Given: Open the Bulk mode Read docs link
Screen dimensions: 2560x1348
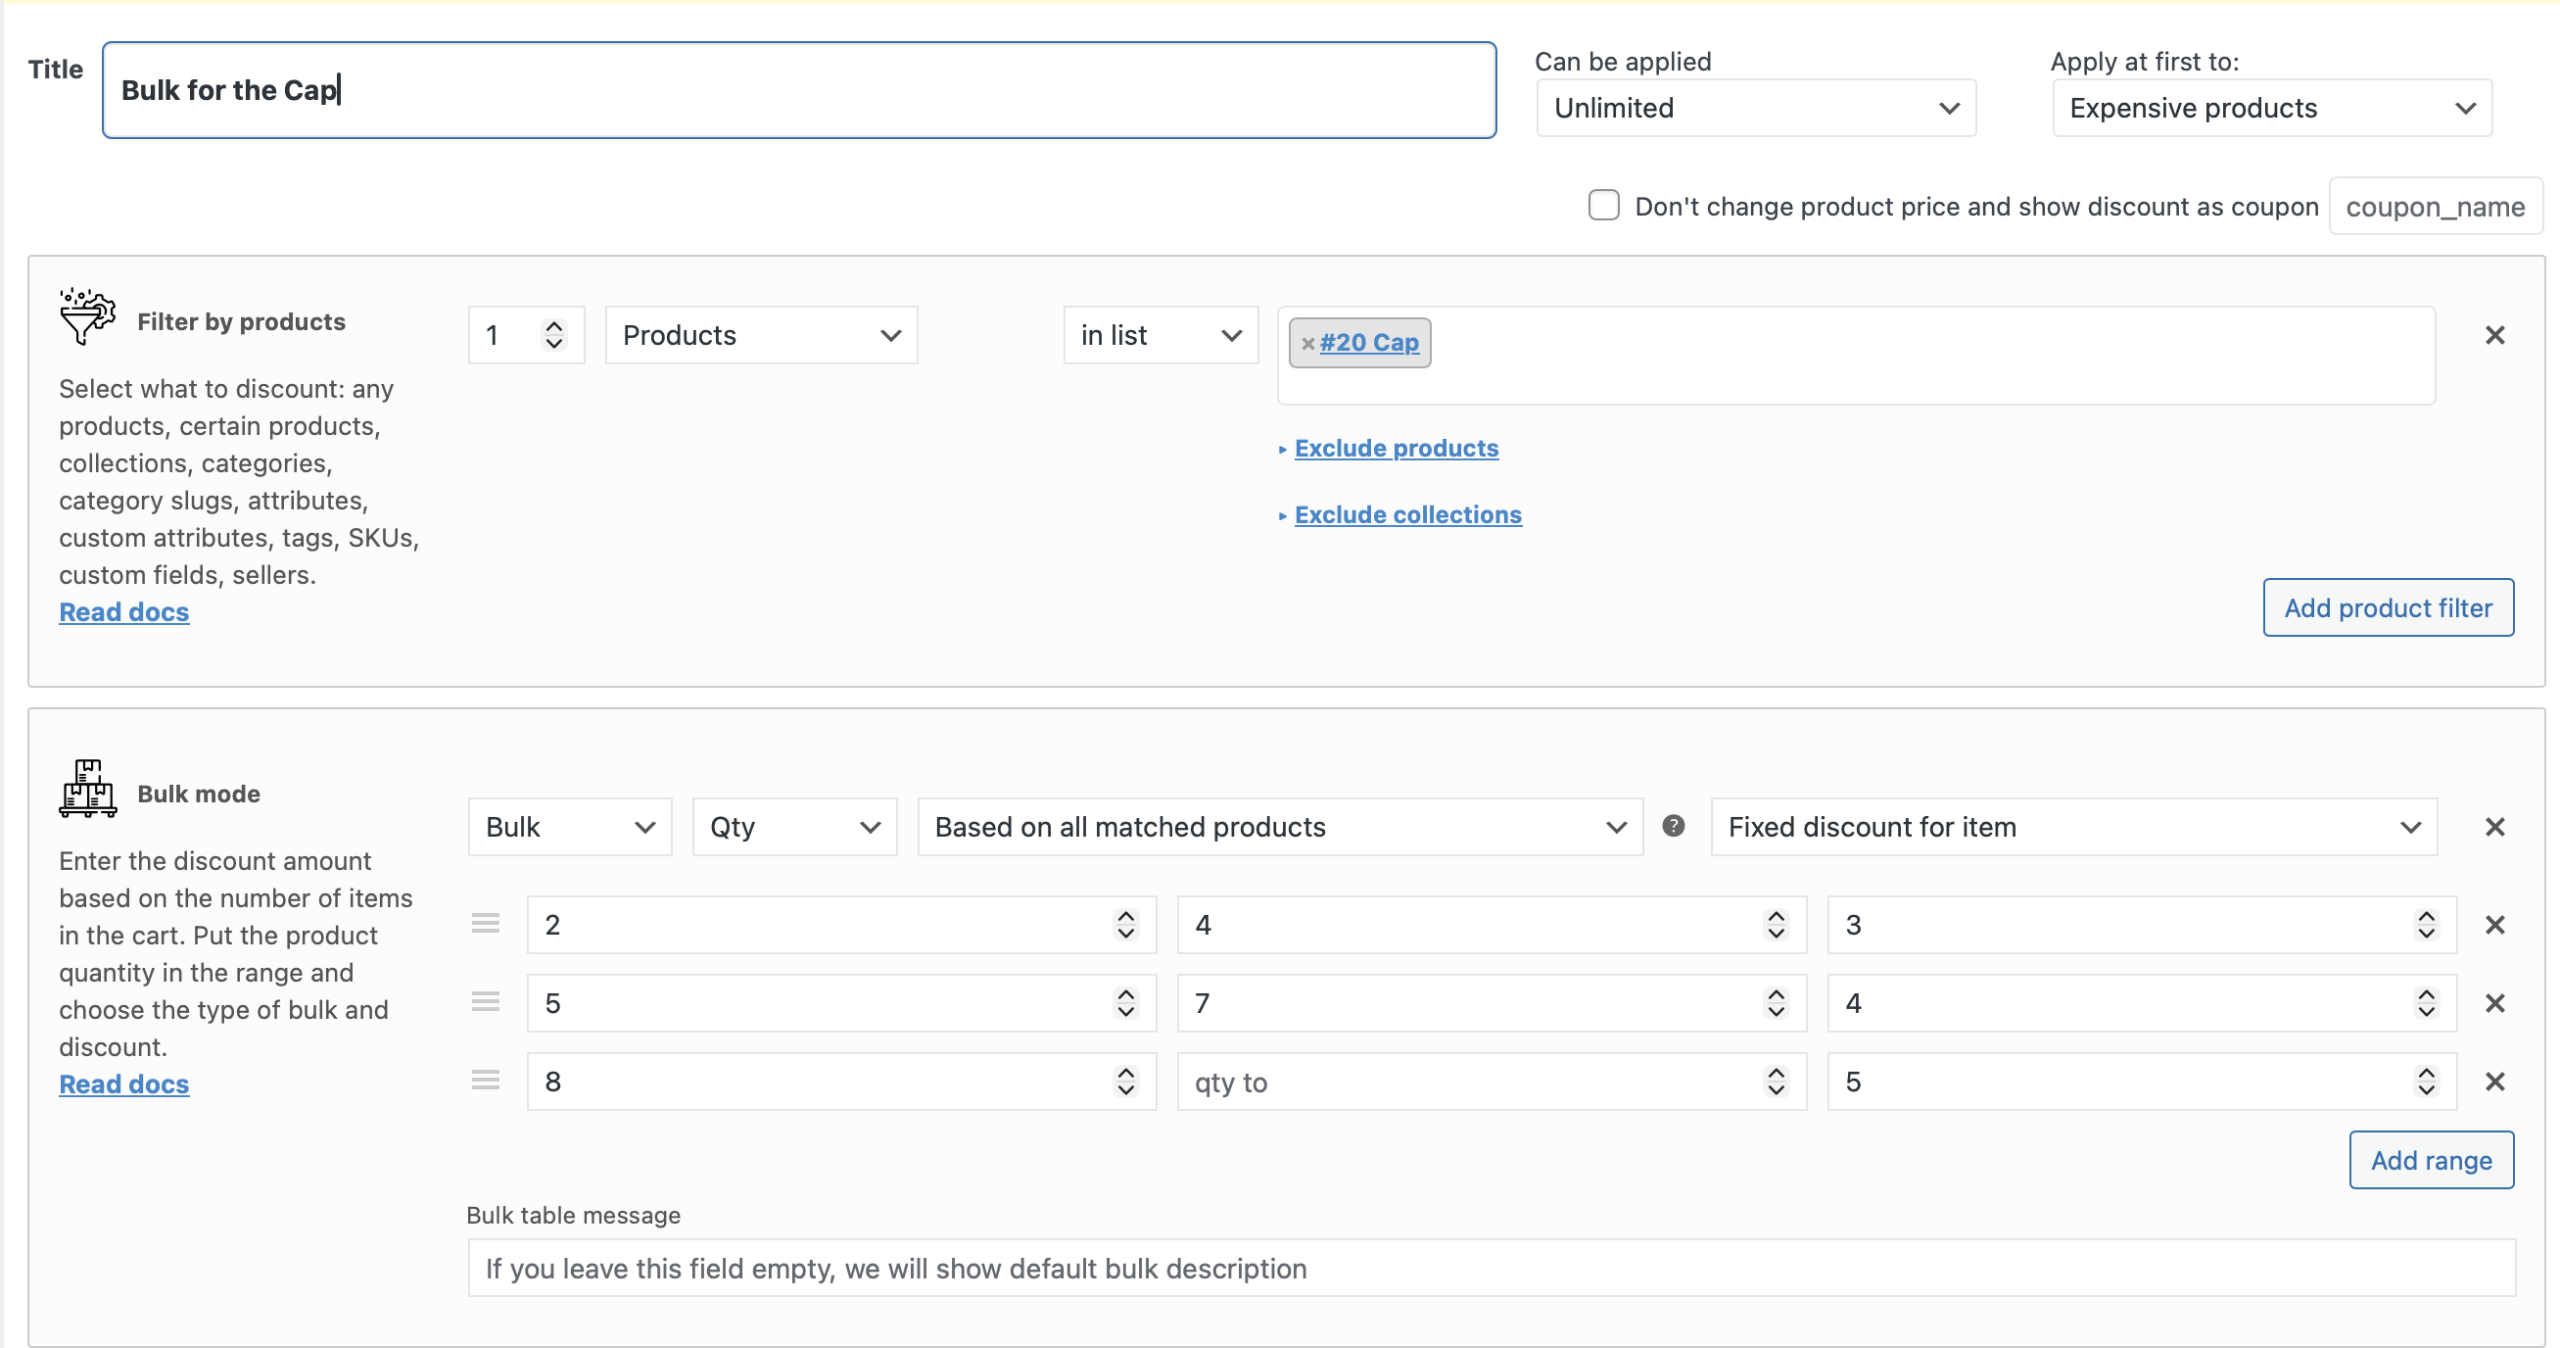Looking at the screenshot, I should 124,1085.
